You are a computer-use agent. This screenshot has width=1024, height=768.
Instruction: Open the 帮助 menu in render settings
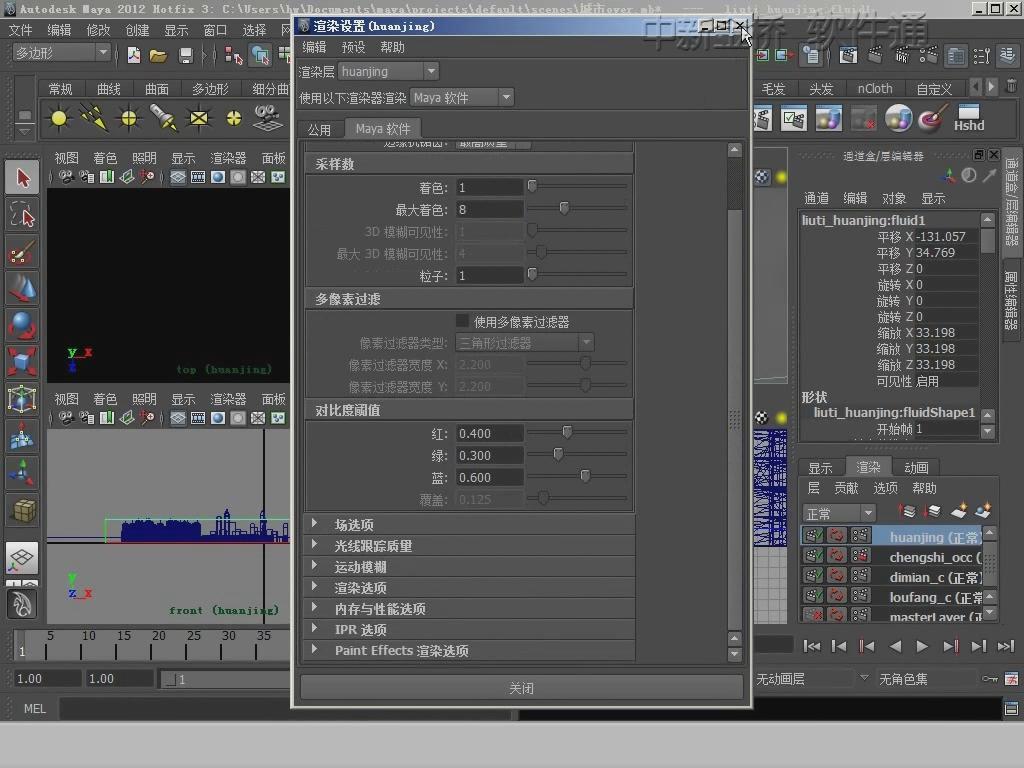392,47
